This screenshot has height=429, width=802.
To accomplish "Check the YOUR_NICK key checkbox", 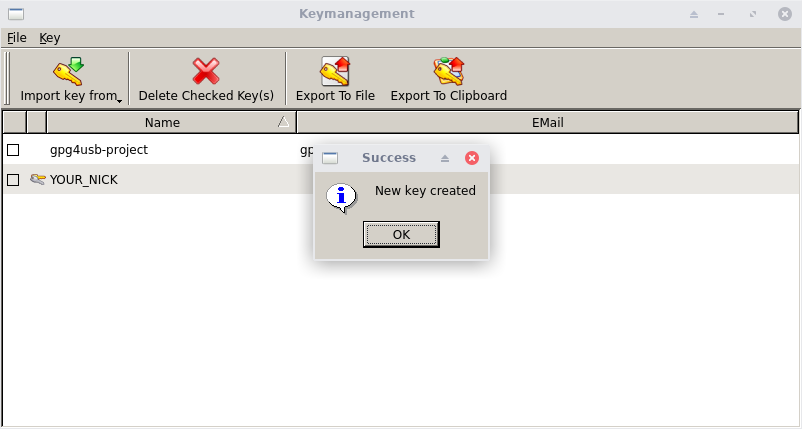I will click(x=13, y=179).
